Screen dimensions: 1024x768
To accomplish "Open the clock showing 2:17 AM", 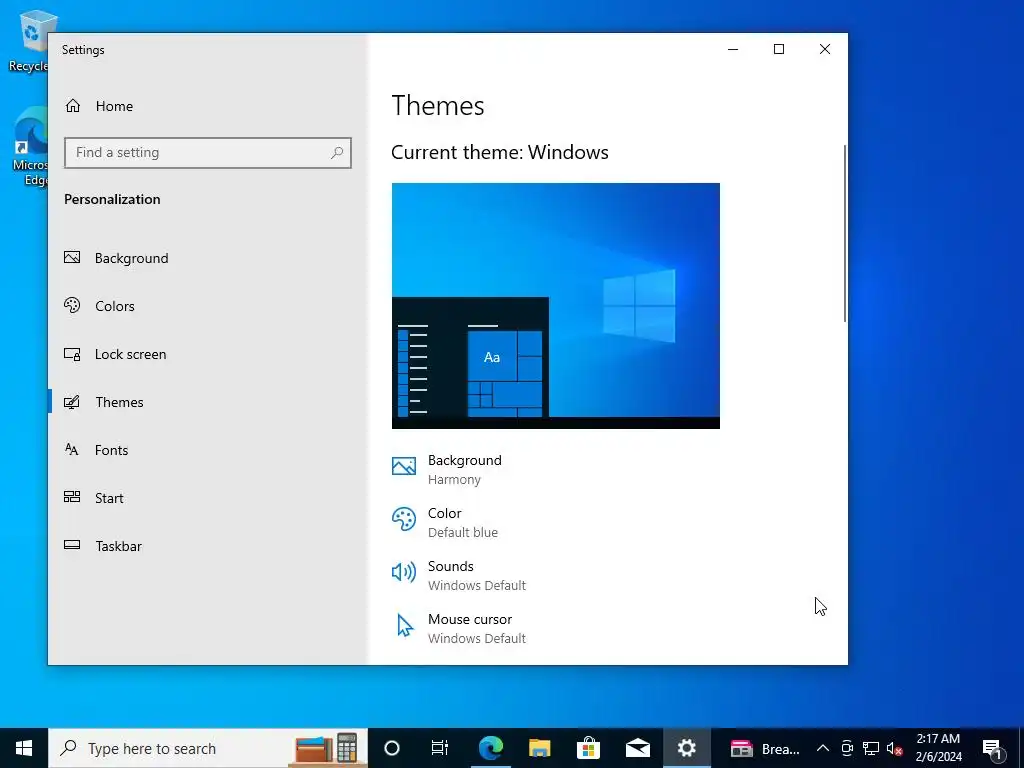I will pyautogui.click(x=938, y=748).
